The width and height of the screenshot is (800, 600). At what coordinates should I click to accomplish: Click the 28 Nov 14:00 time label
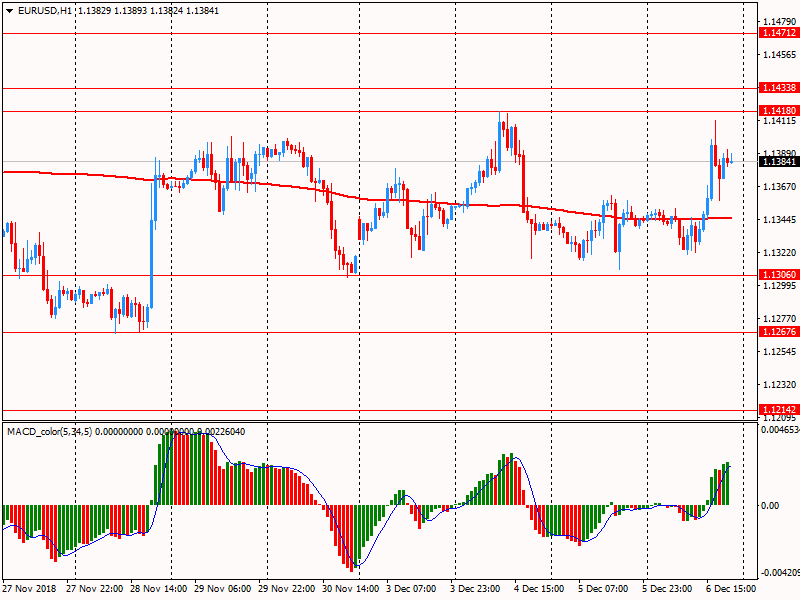tap(159, 589)
